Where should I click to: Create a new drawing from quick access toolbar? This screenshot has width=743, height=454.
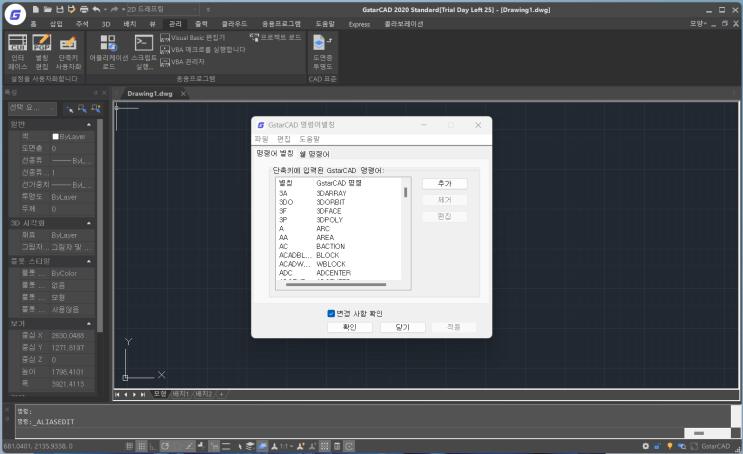click(36, 9)
